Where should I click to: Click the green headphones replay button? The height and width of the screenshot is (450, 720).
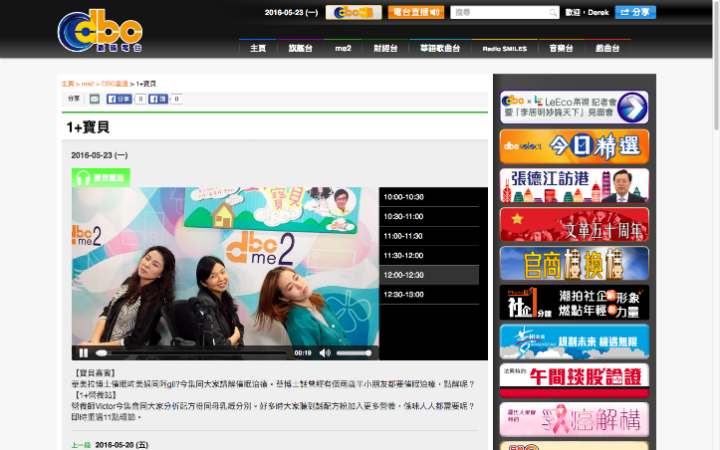coord(101,178)
